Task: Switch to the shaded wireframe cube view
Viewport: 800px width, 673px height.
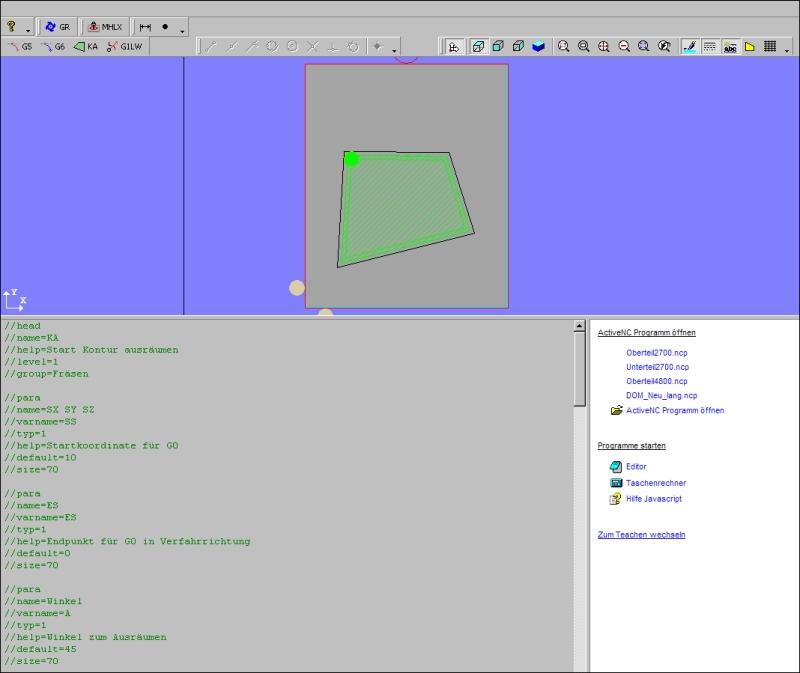Action: [x=518, y=47]
